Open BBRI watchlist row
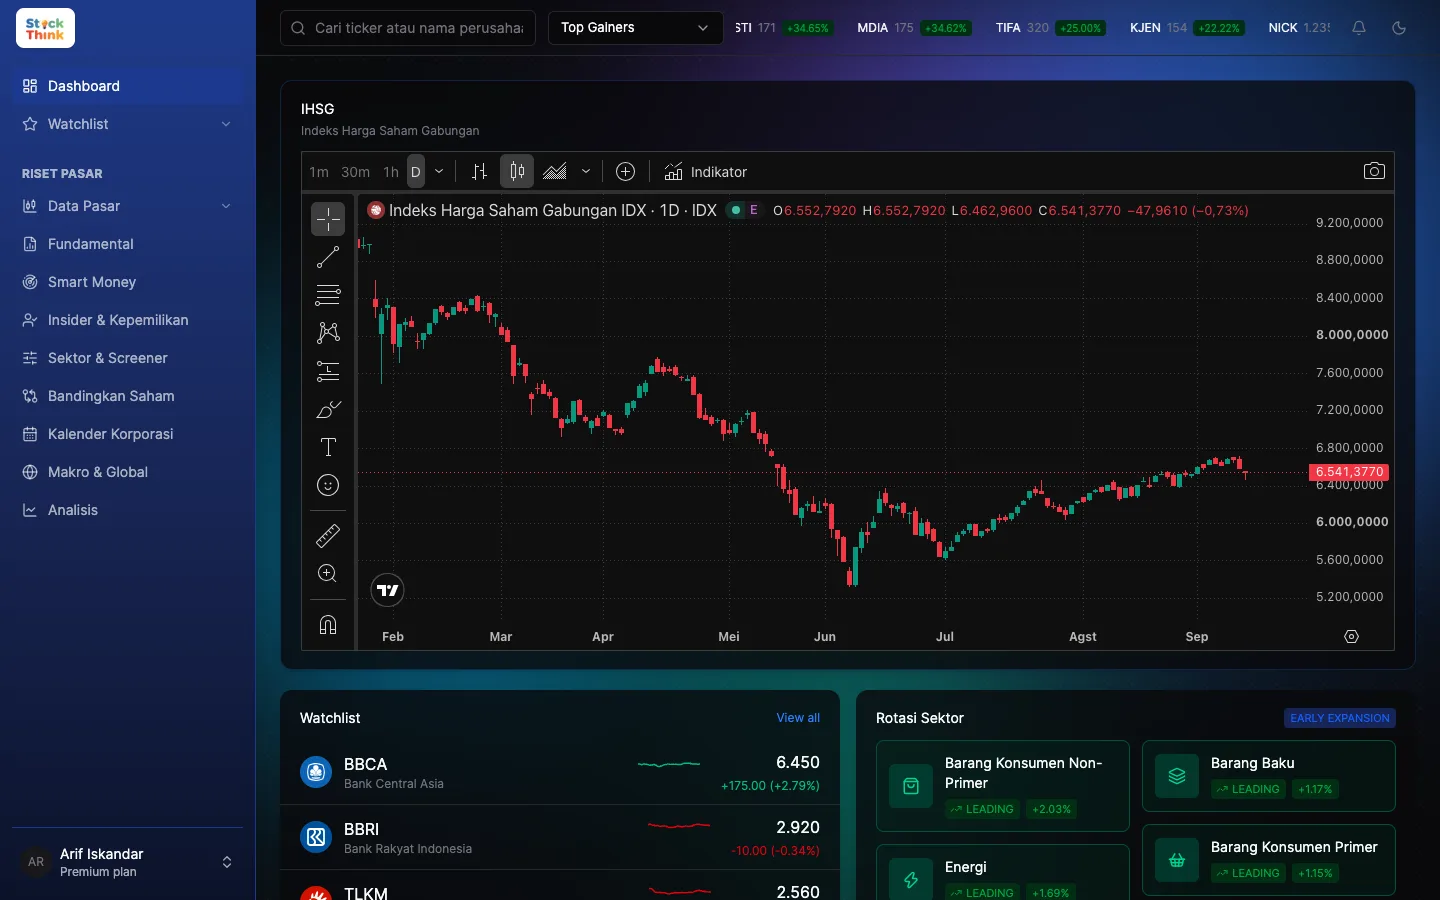 (560, 837)
